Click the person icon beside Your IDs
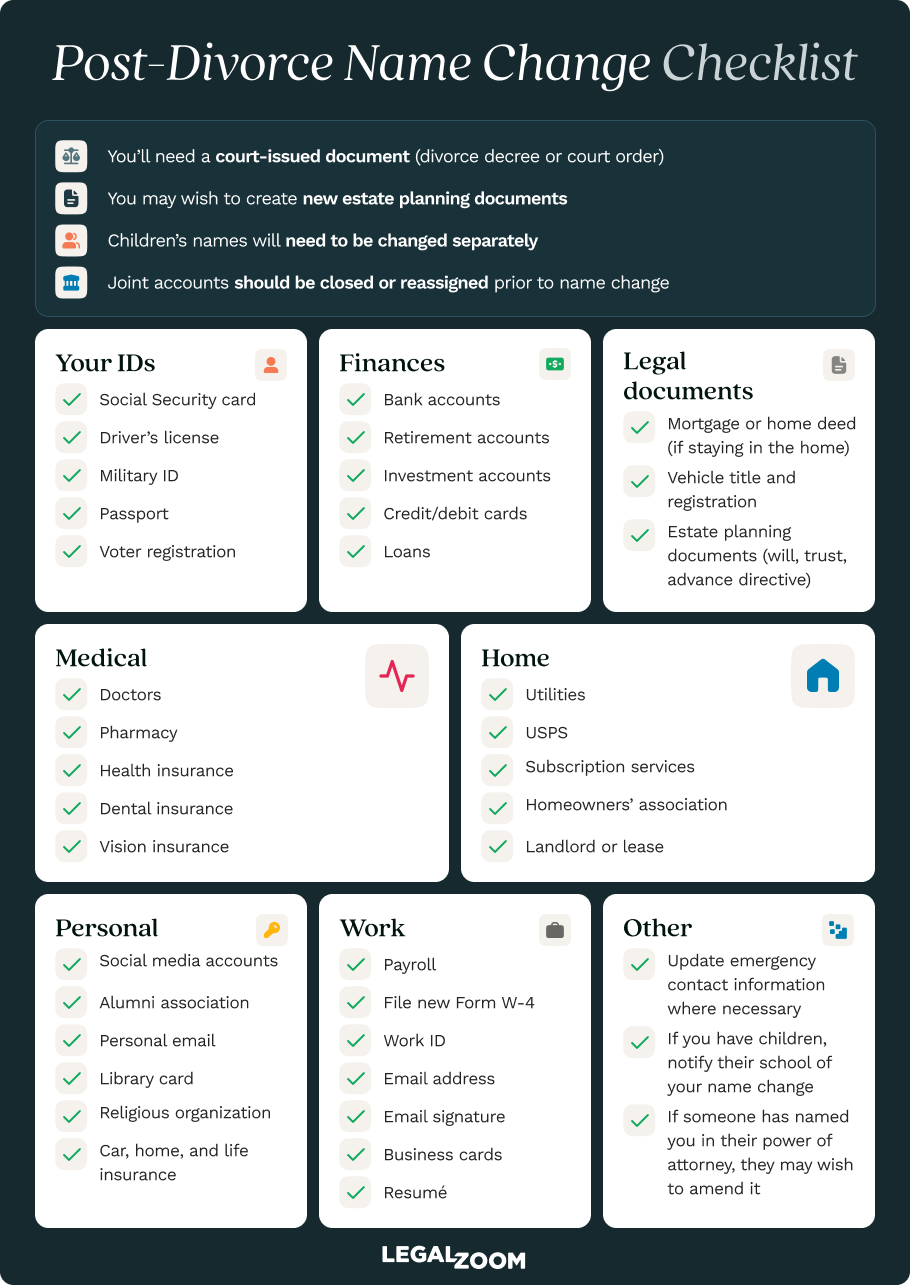 (x=271, y=365)
